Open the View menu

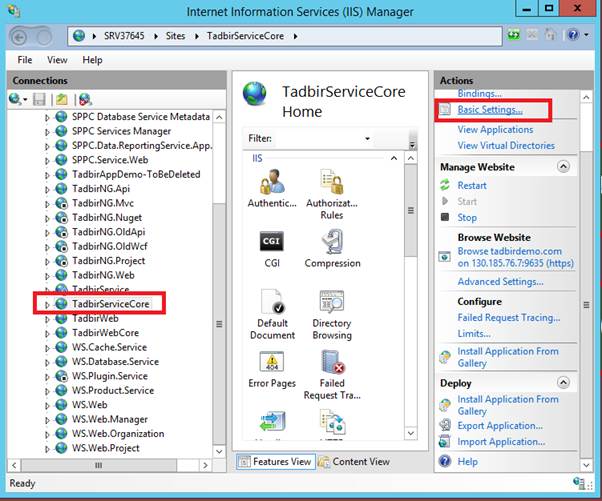coord(57,60)
